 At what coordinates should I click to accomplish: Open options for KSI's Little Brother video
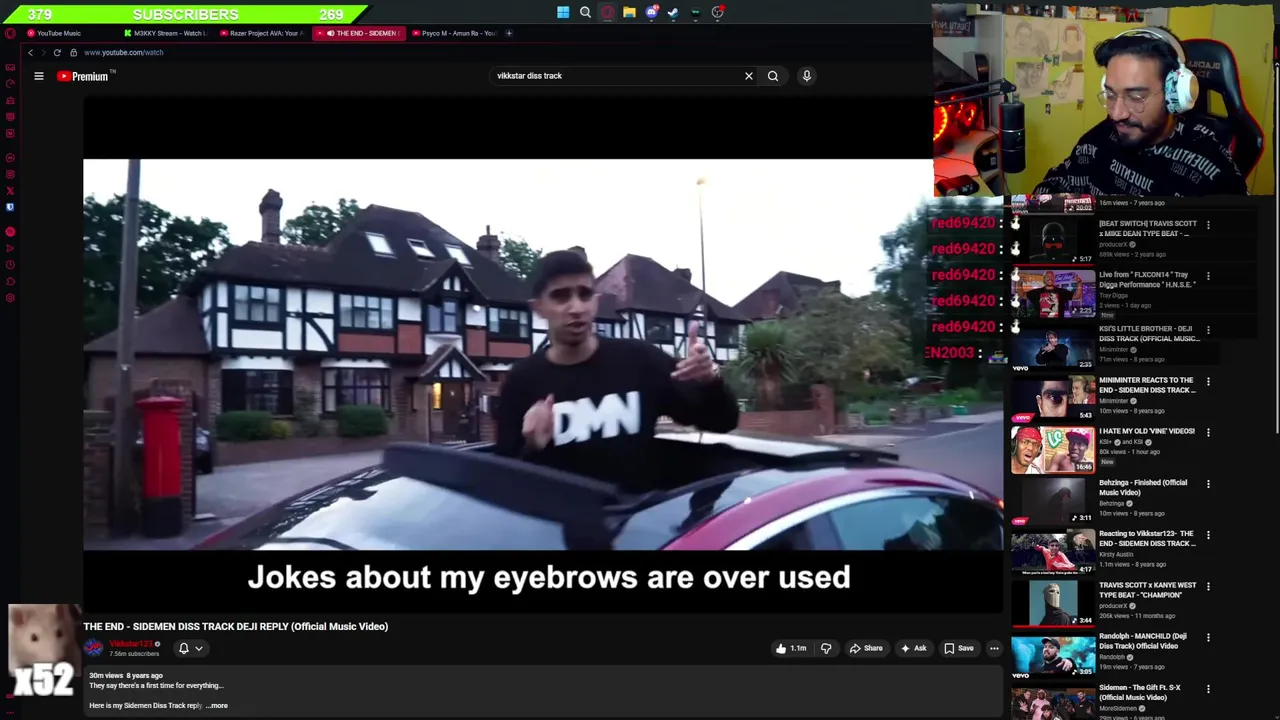tap(1208, 330)
